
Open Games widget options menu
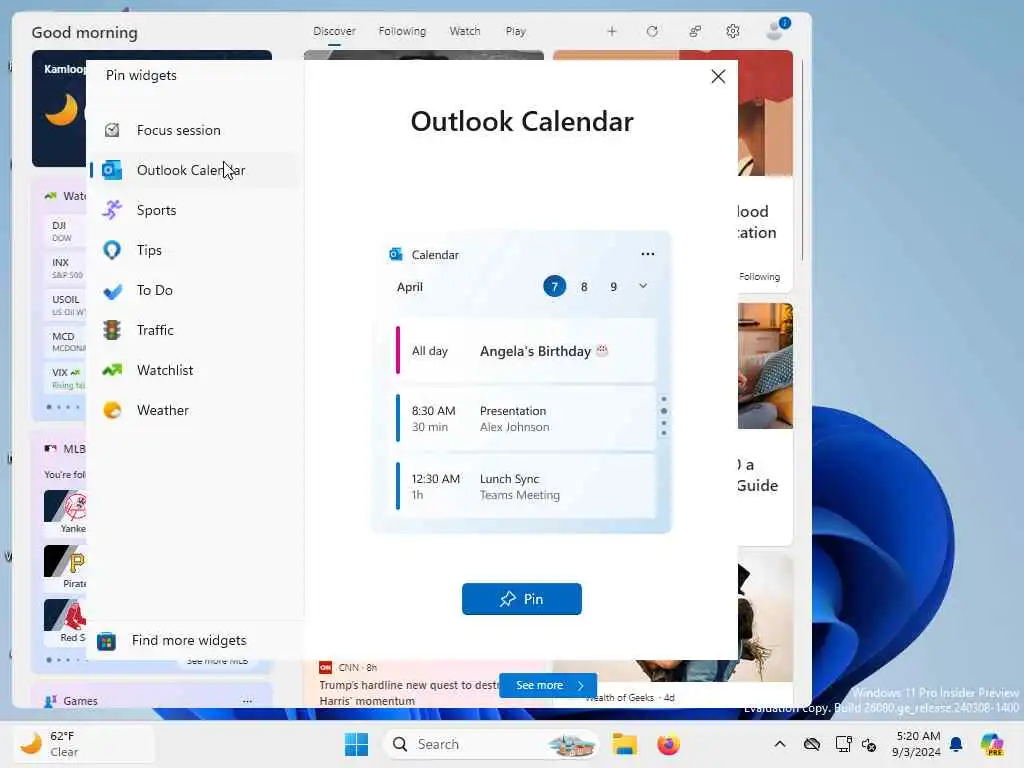(247, 701)
